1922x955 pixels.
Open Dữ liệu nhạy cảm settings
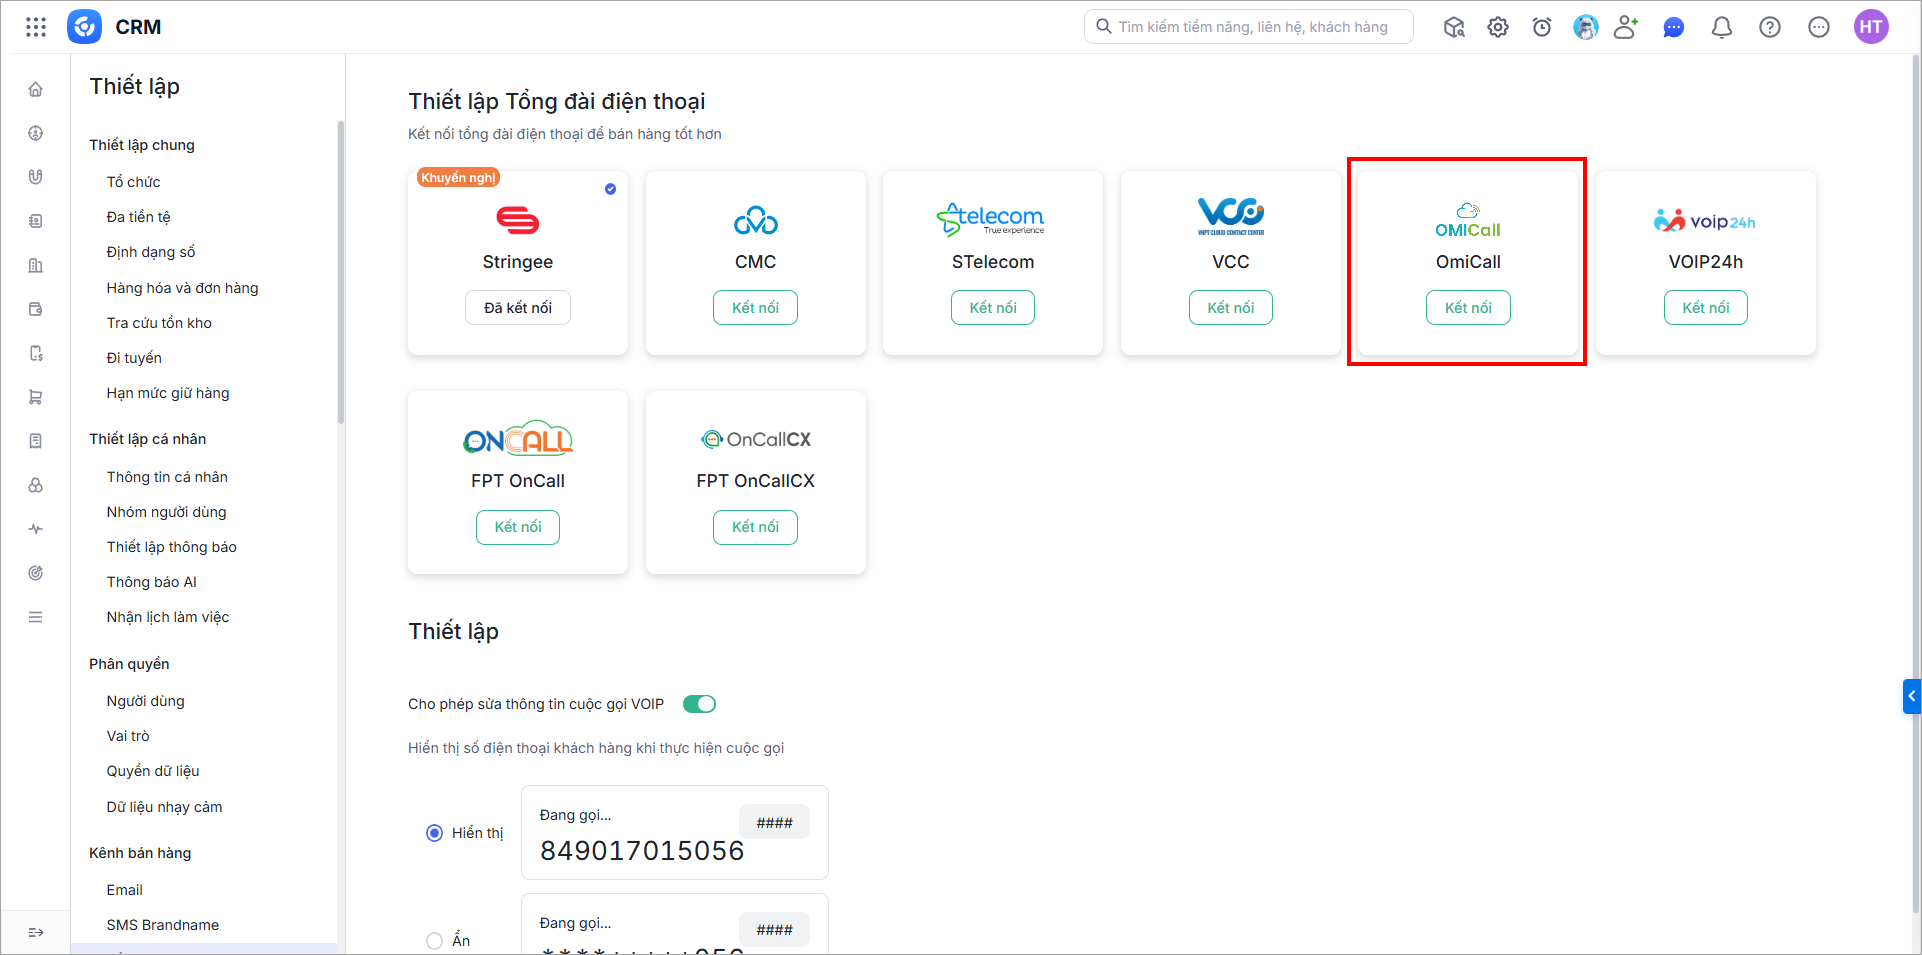pyautogui.click(x=165, y=807)
